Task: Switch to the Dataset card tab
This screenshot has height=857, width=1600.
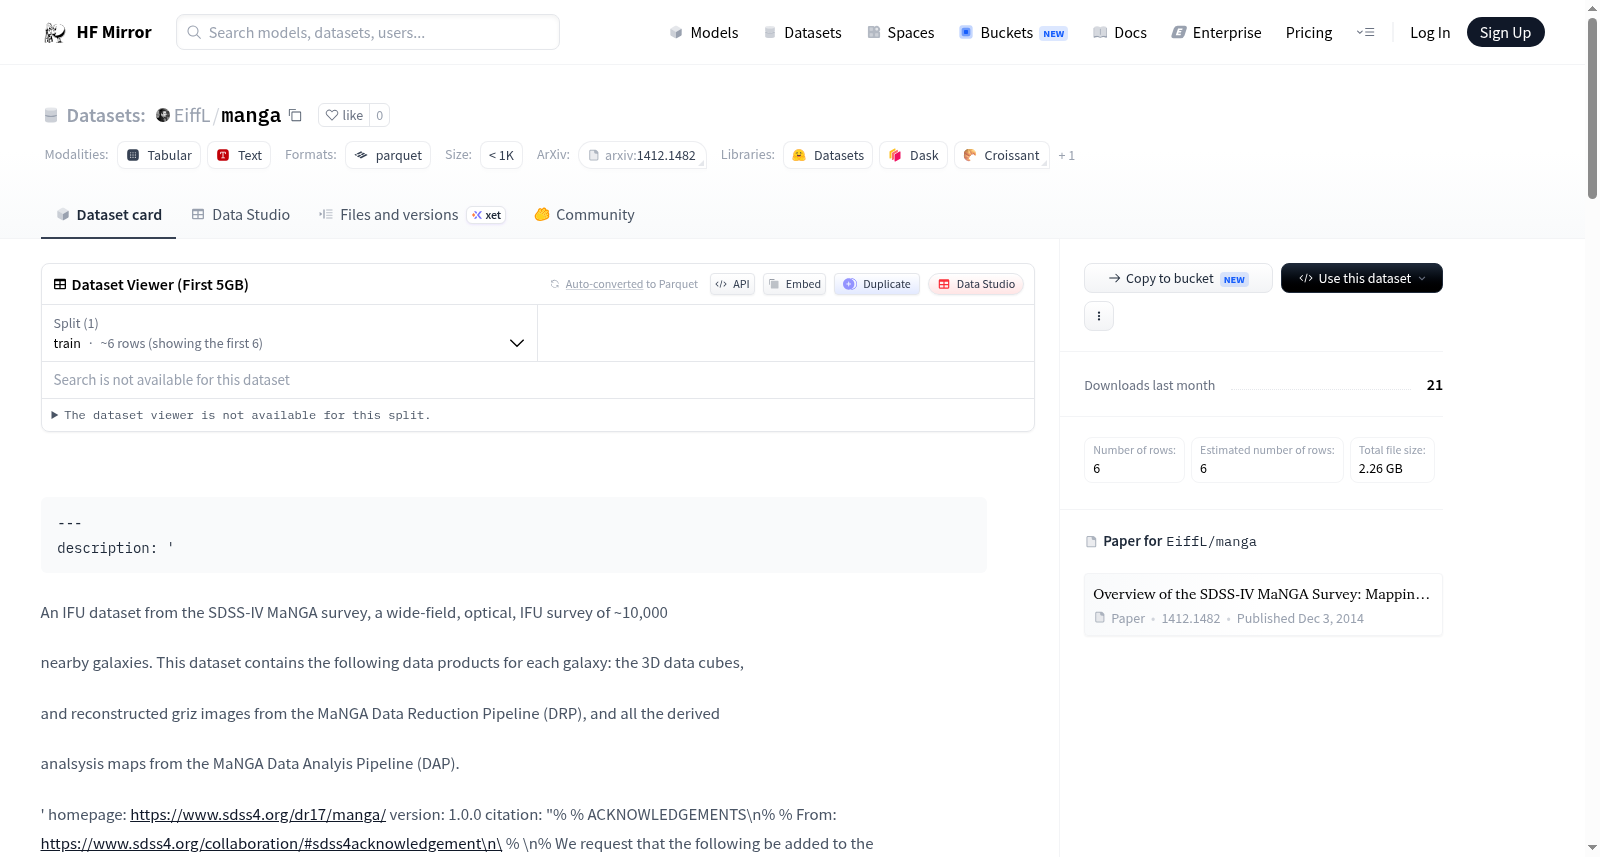Action: (x=109, y=214)
